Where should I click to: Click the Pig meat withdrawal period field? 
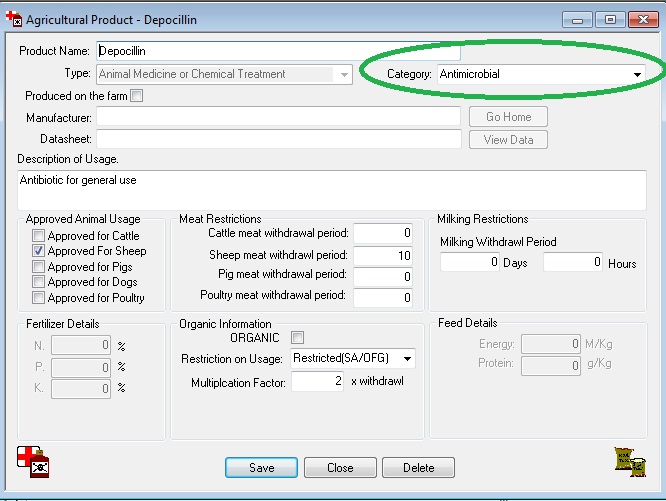click(382, 277)
